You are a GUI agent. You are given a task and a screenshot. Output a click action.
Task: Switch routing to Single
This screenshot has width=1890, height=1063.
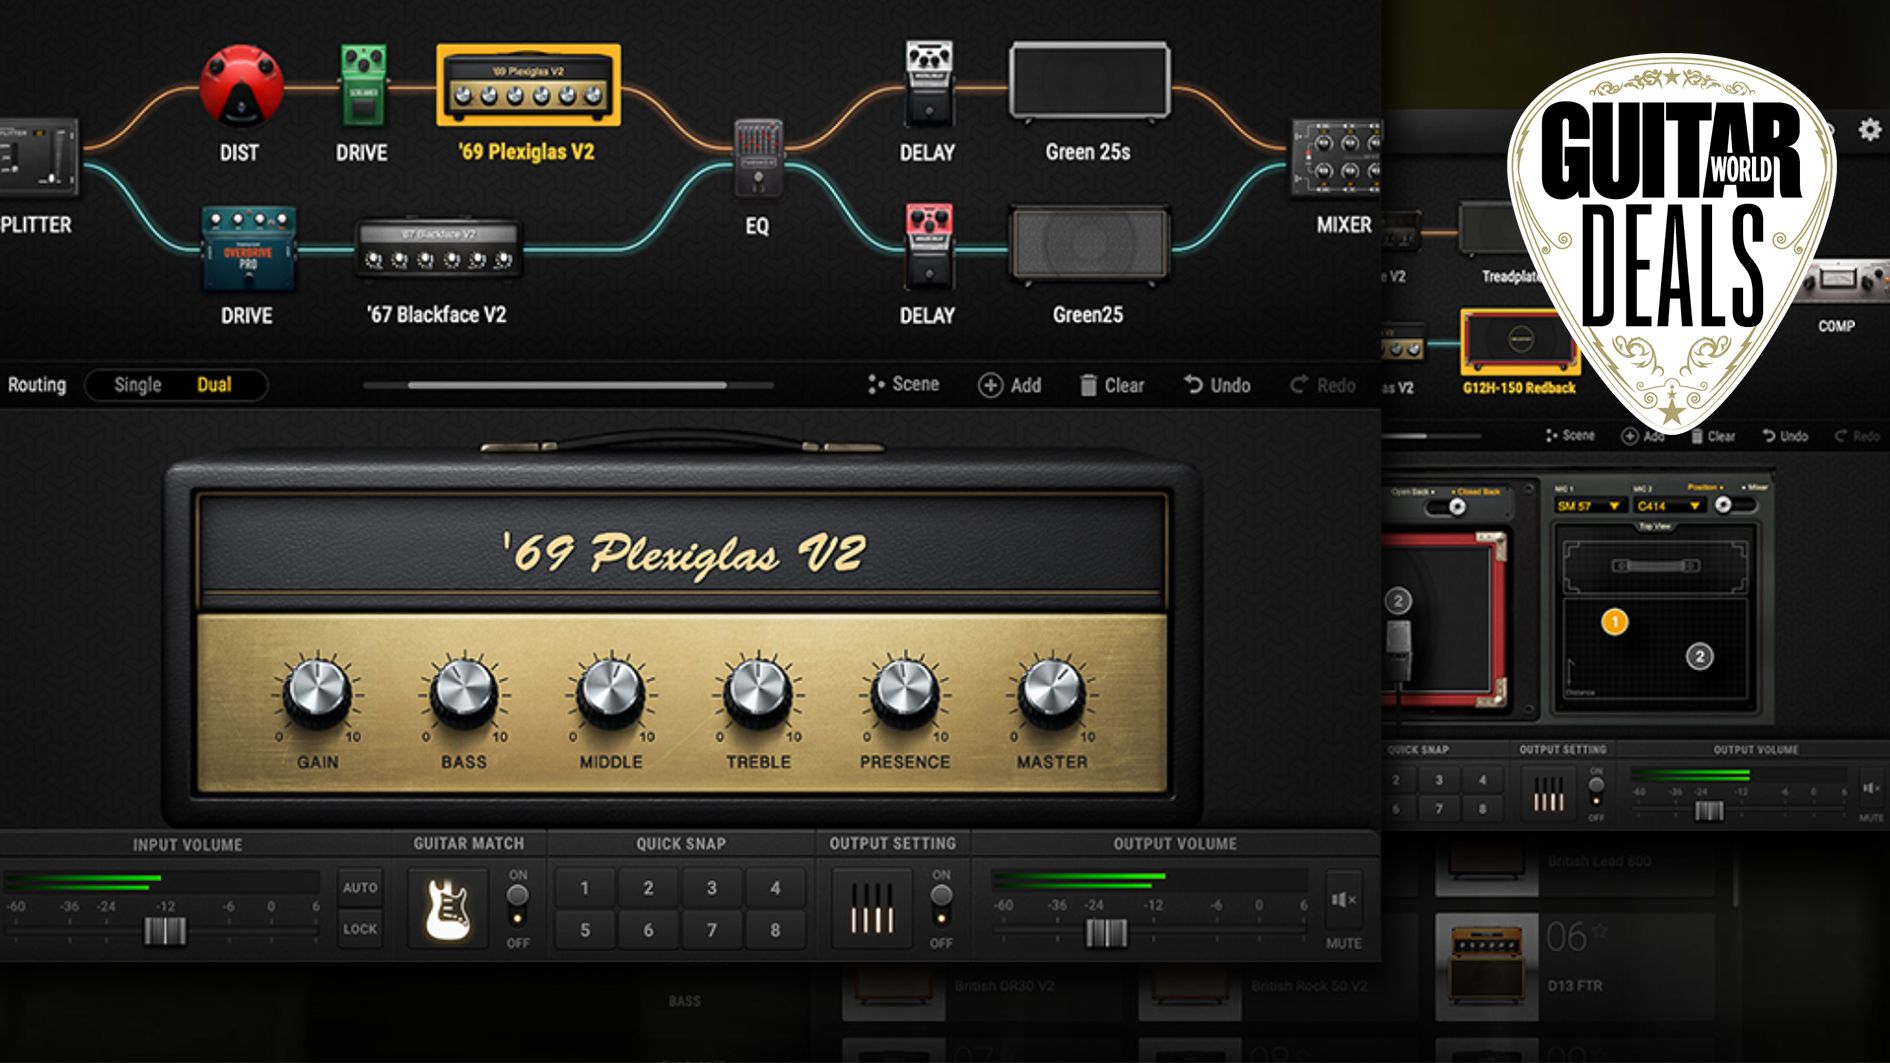click(137, 385)
